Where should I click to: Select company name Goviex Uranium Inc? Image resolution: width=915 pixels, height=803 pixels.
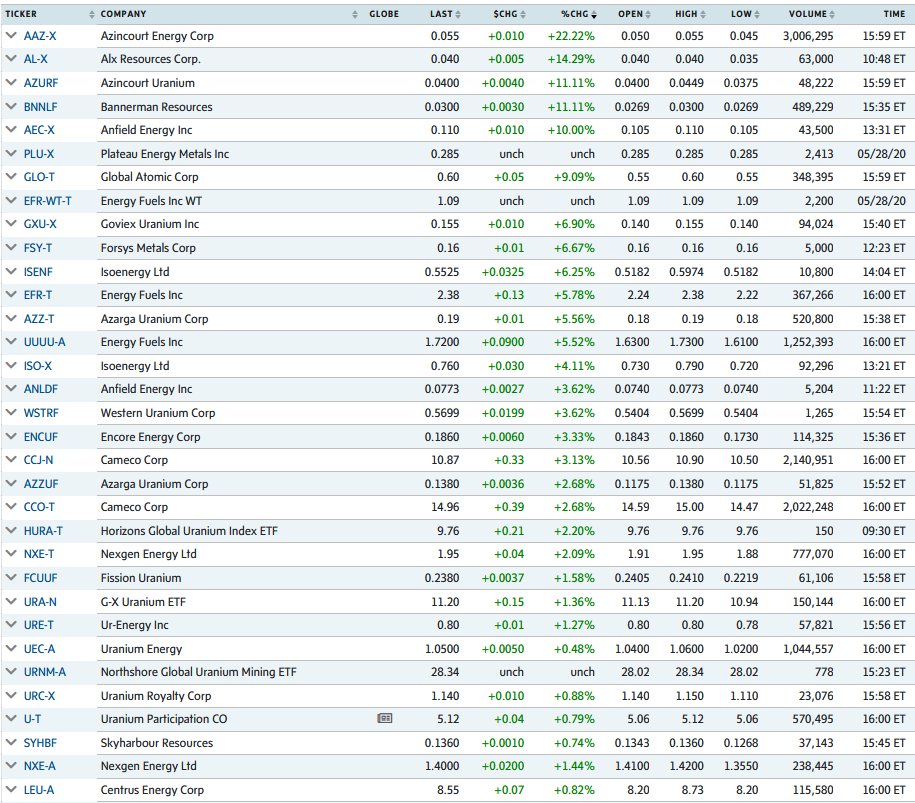(149, 224)
